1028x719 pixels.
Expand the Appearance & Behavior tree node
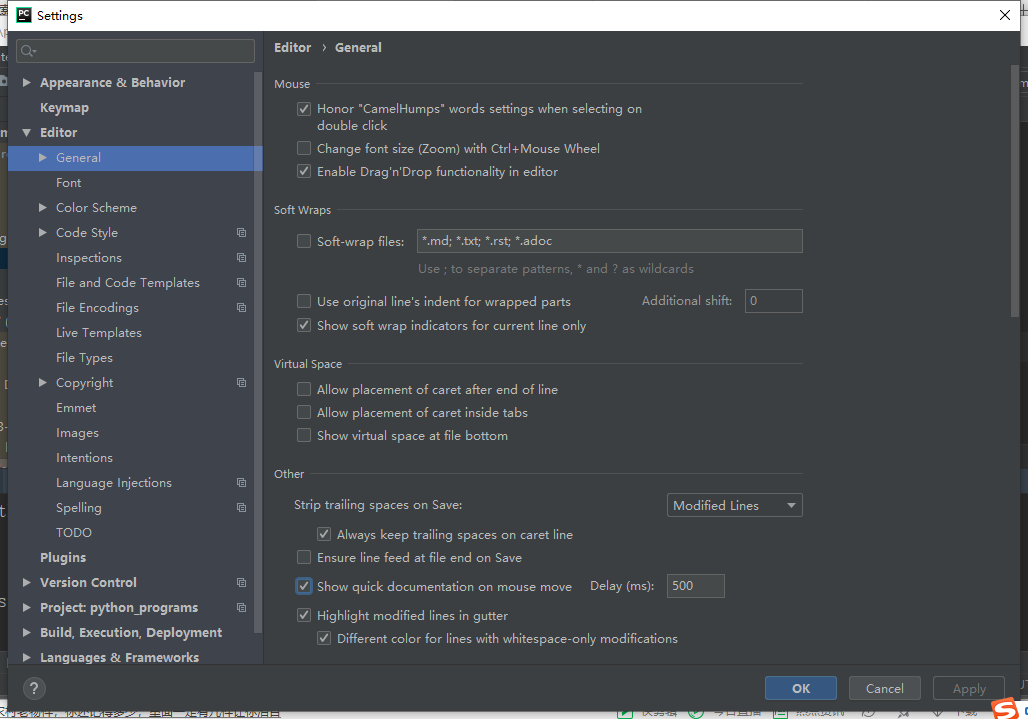click(x=27, y=83)
